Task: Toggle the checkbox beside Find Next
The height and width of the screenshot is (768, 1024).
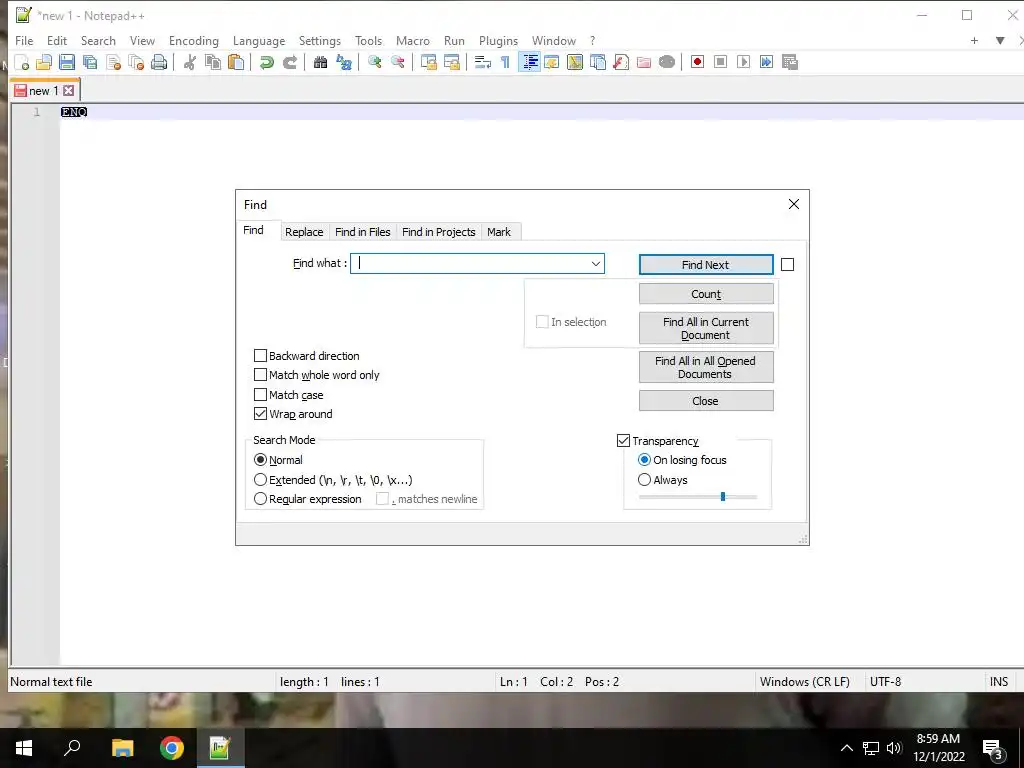Action: 788,264
